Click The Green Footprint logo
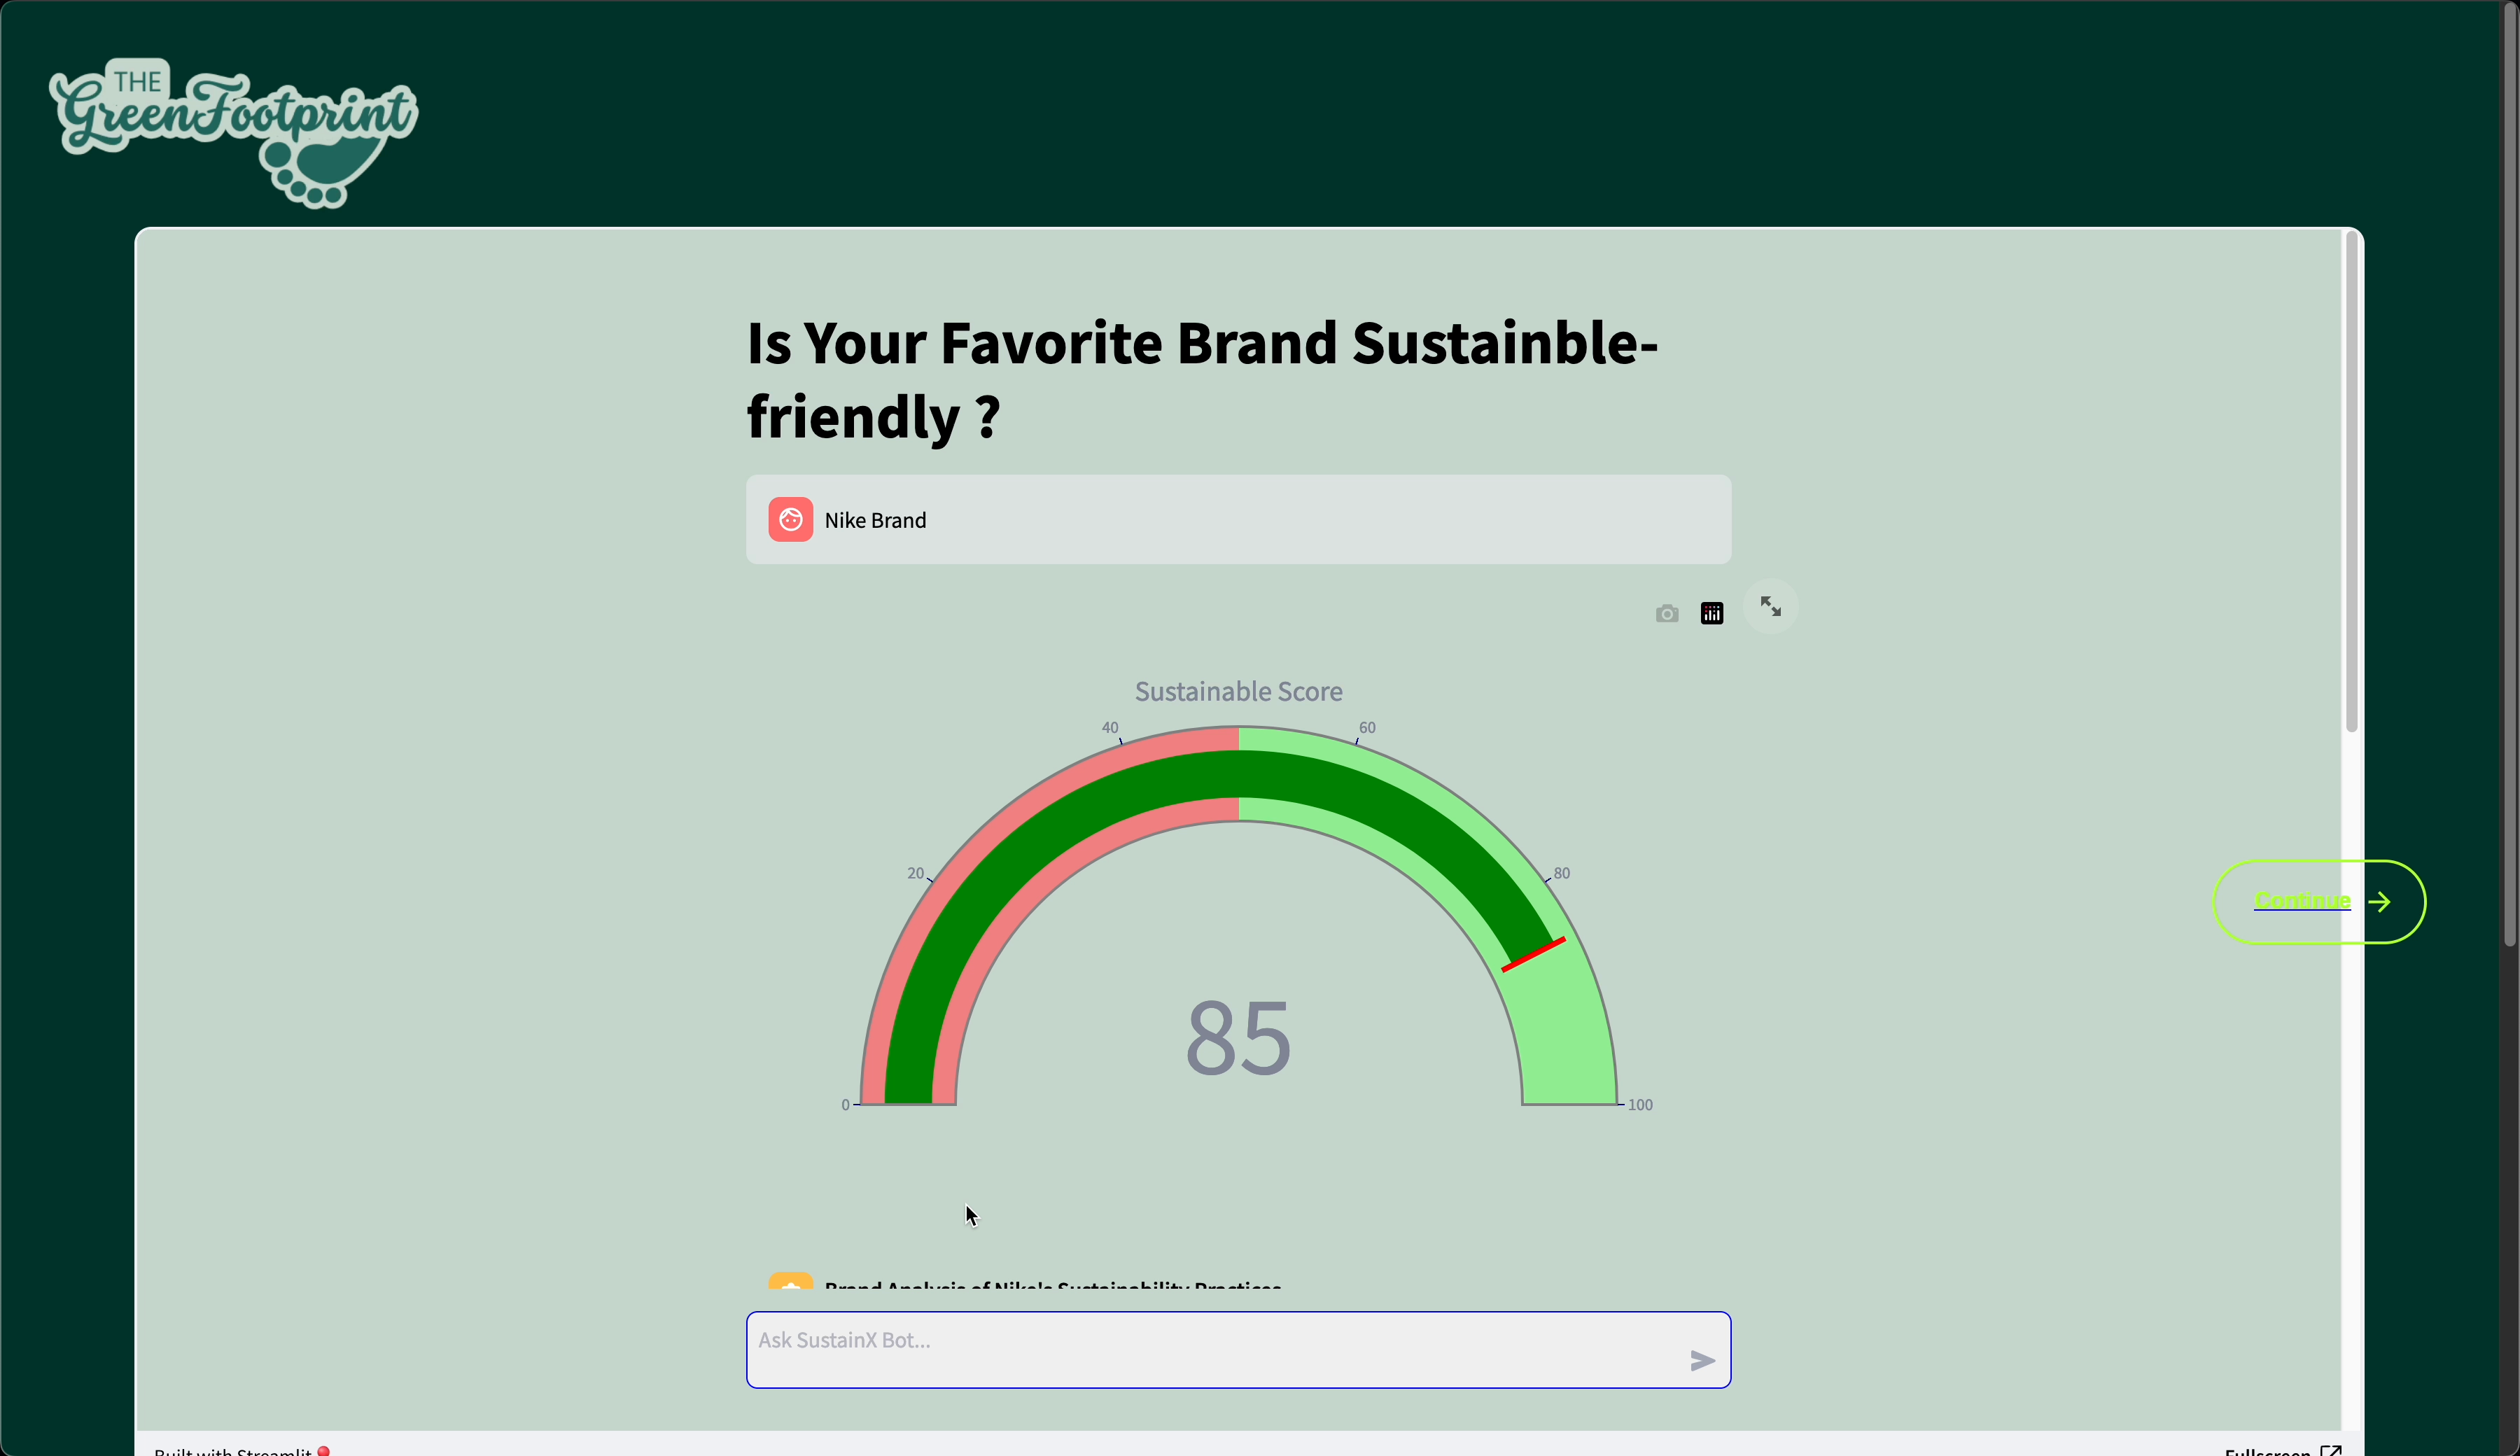 tap(234, 132)
